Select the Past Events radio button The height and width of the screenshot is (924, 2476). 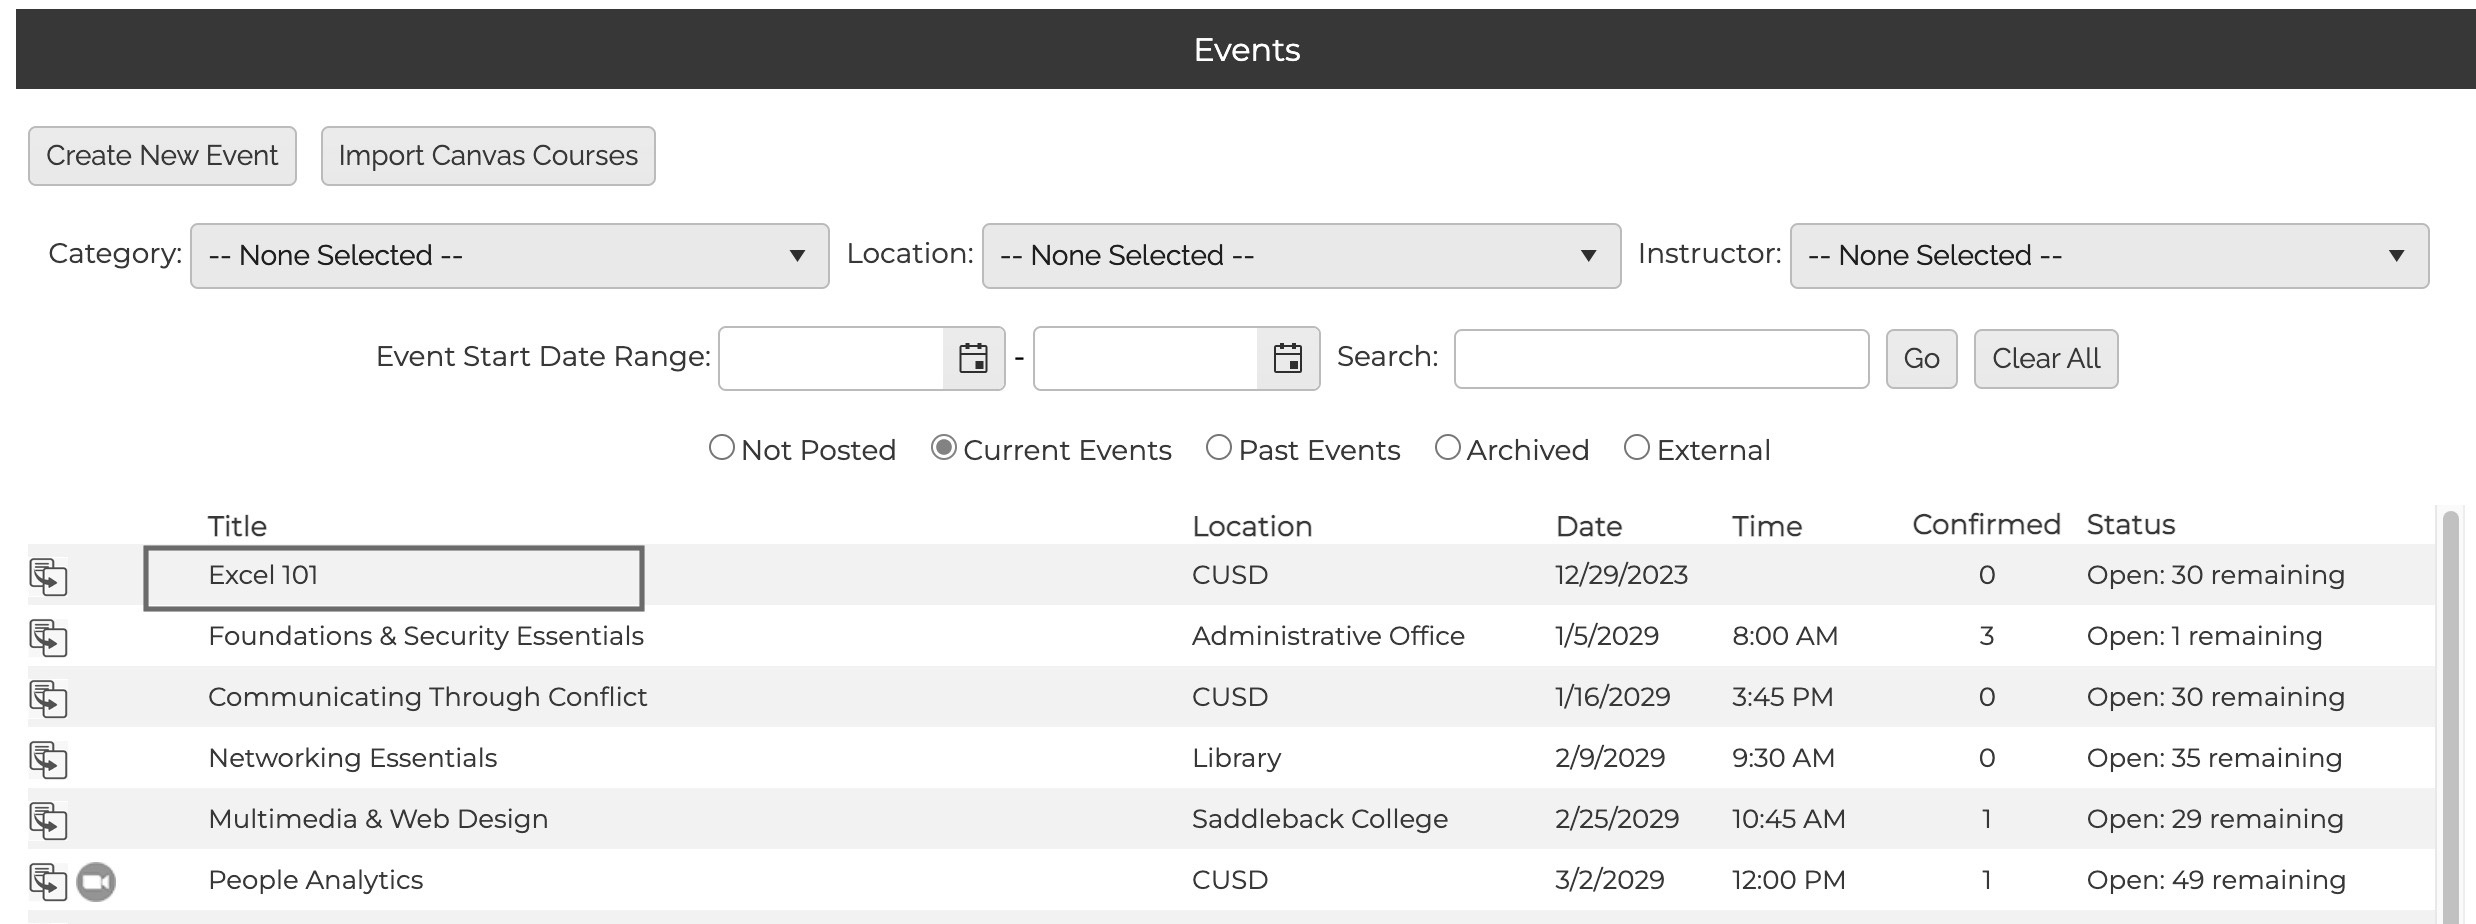click(1218, 447)
